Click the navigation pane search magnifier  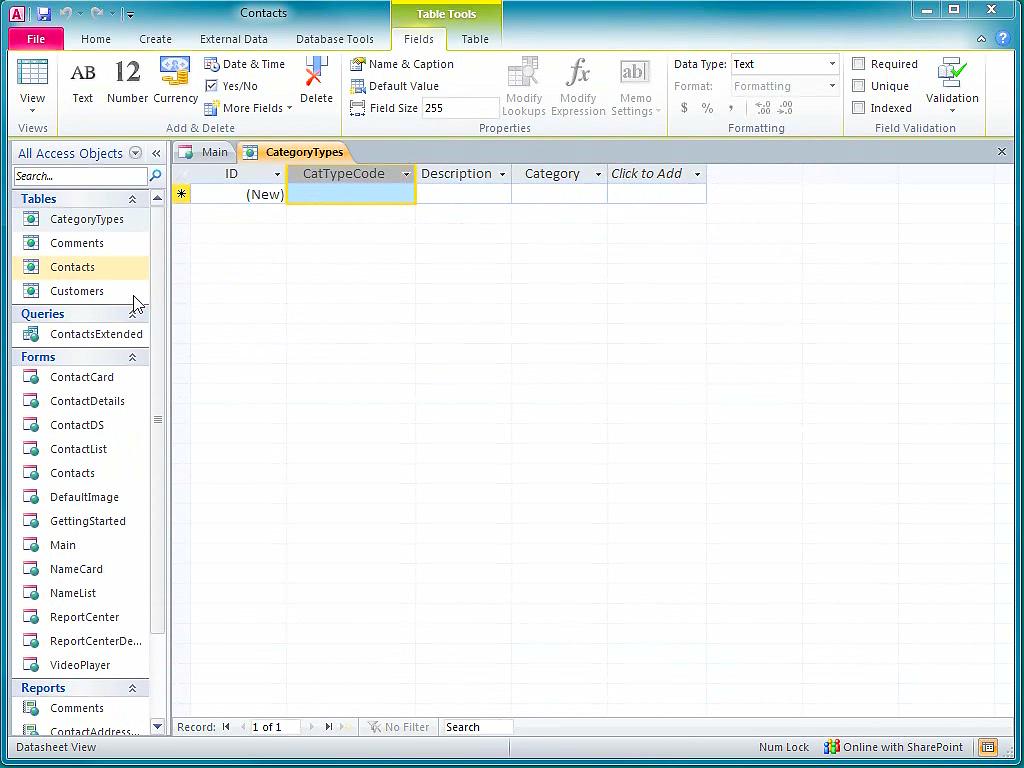[155, 176]
